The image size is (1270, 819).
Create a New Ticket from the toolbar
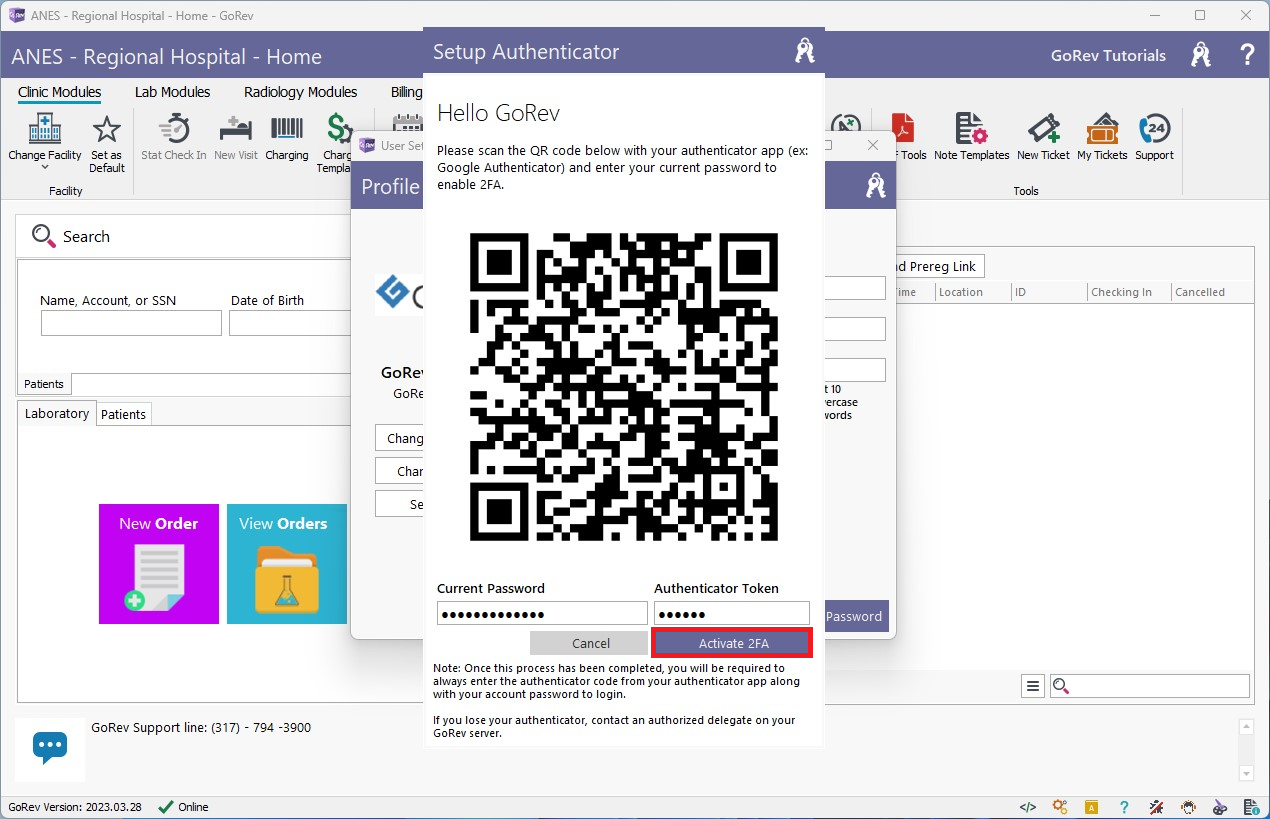tap(1043, 137)
